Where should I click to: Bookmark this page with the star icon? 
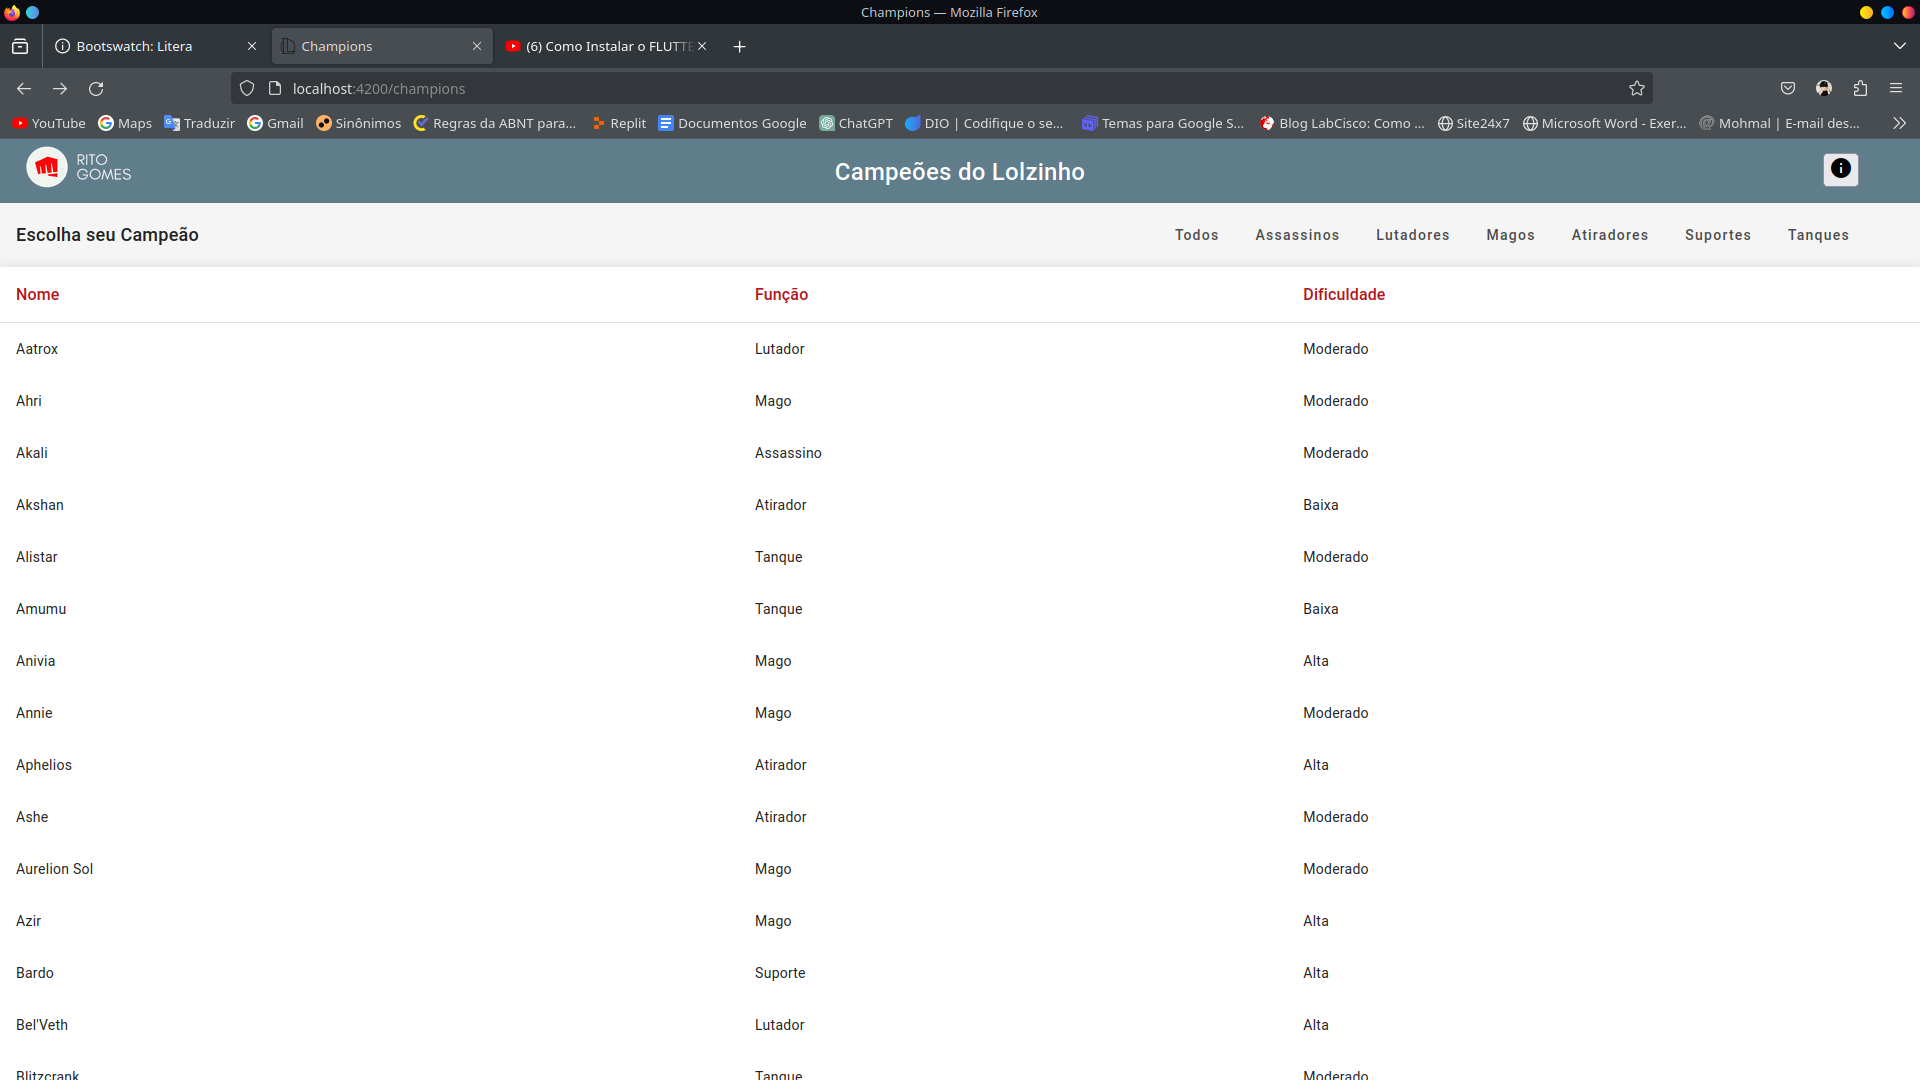coord(1637,88)
